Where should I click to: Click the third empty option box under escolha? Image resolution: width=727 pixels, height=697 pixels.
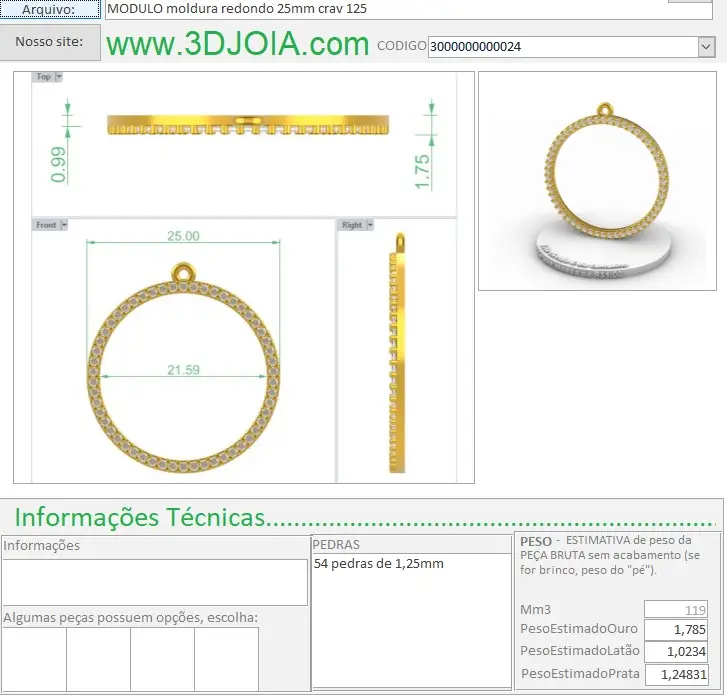(162, 659)
